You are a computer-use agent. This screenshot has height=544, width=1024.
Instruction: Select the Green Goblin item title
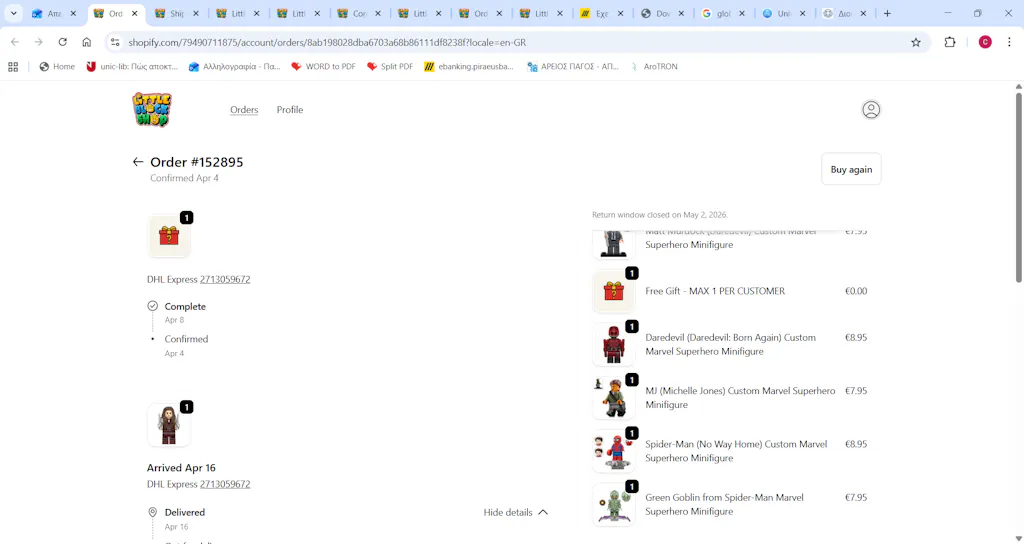[x=724, y=504]
